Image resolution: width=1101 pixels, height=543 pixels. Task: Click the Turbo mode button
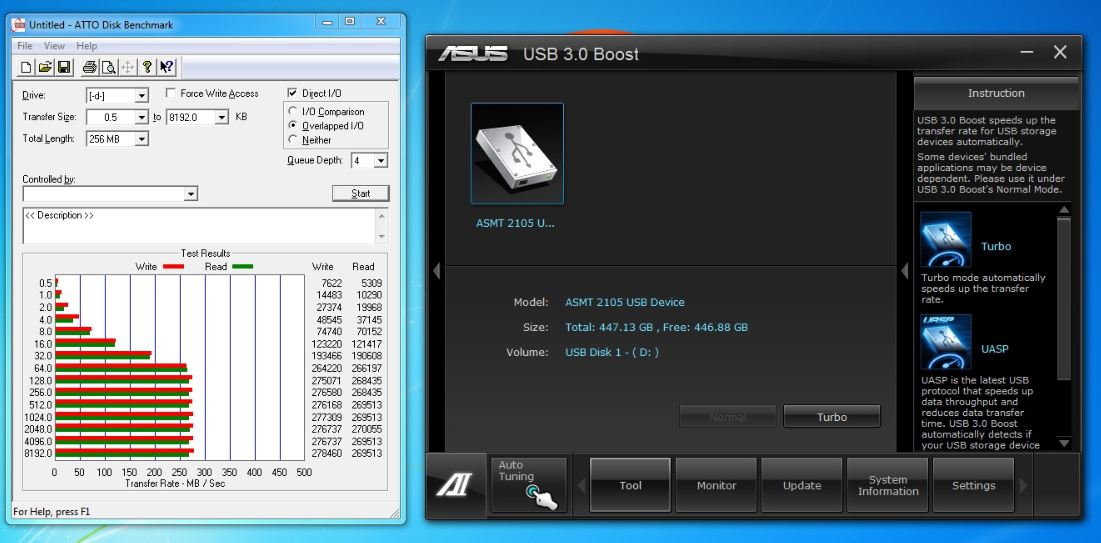pyautogui.click(x=831, y=417)
